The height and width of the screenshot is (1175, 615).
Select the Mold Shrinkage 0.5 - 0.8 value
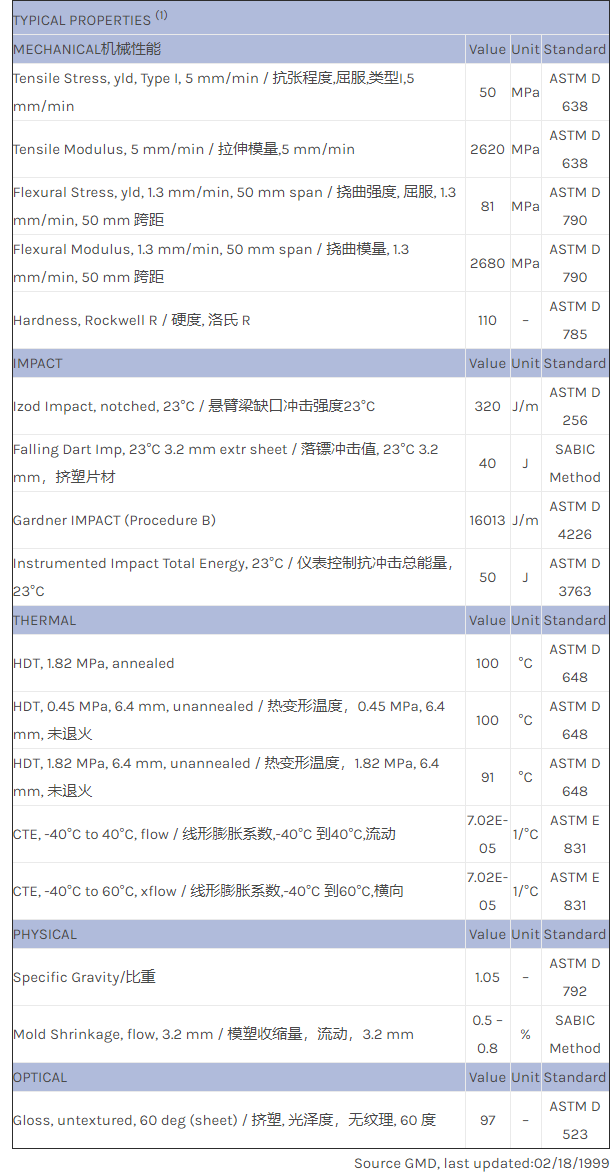coord(487,1034)
